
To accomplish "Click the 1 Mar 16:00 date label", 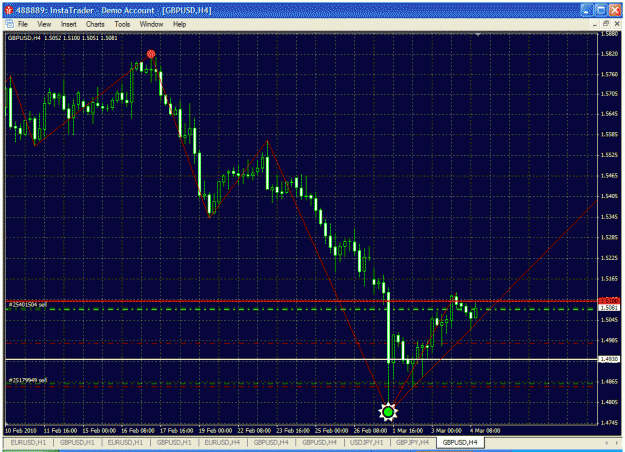I will (x=408, y=431).
